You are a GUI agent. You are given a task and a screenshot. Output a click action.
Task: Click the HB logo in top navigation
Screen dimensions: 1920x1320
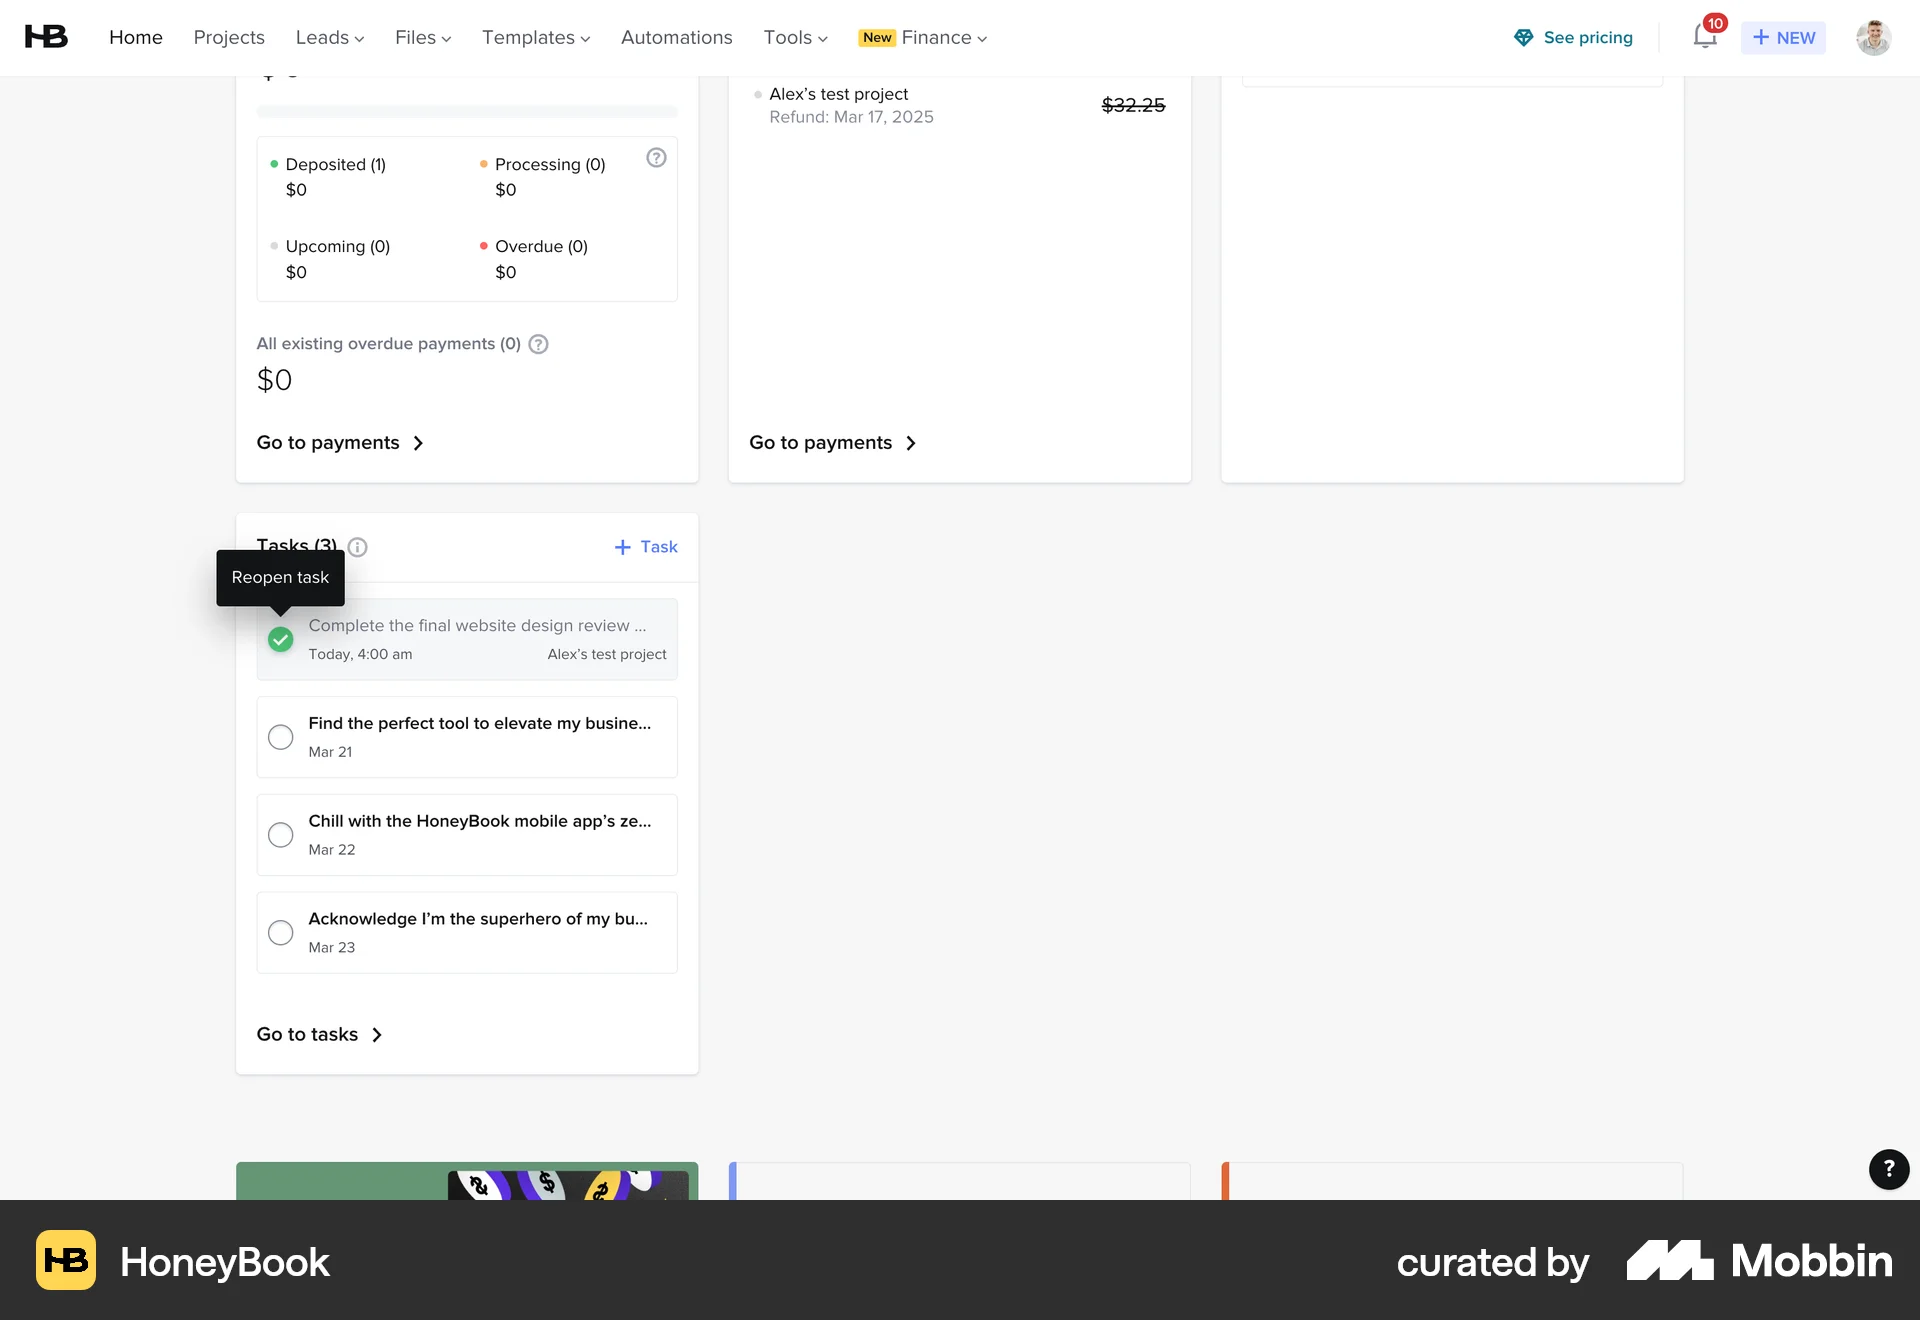(45, 36)
